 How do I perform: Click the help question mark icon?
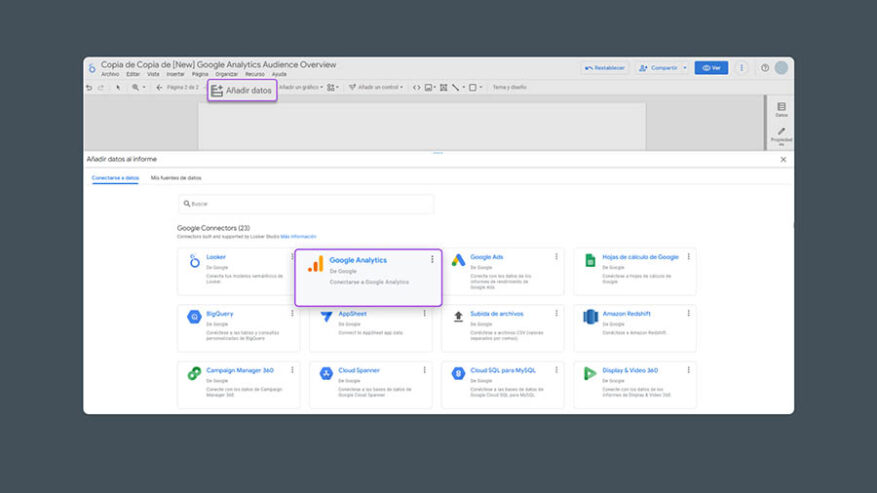[765, 68]
